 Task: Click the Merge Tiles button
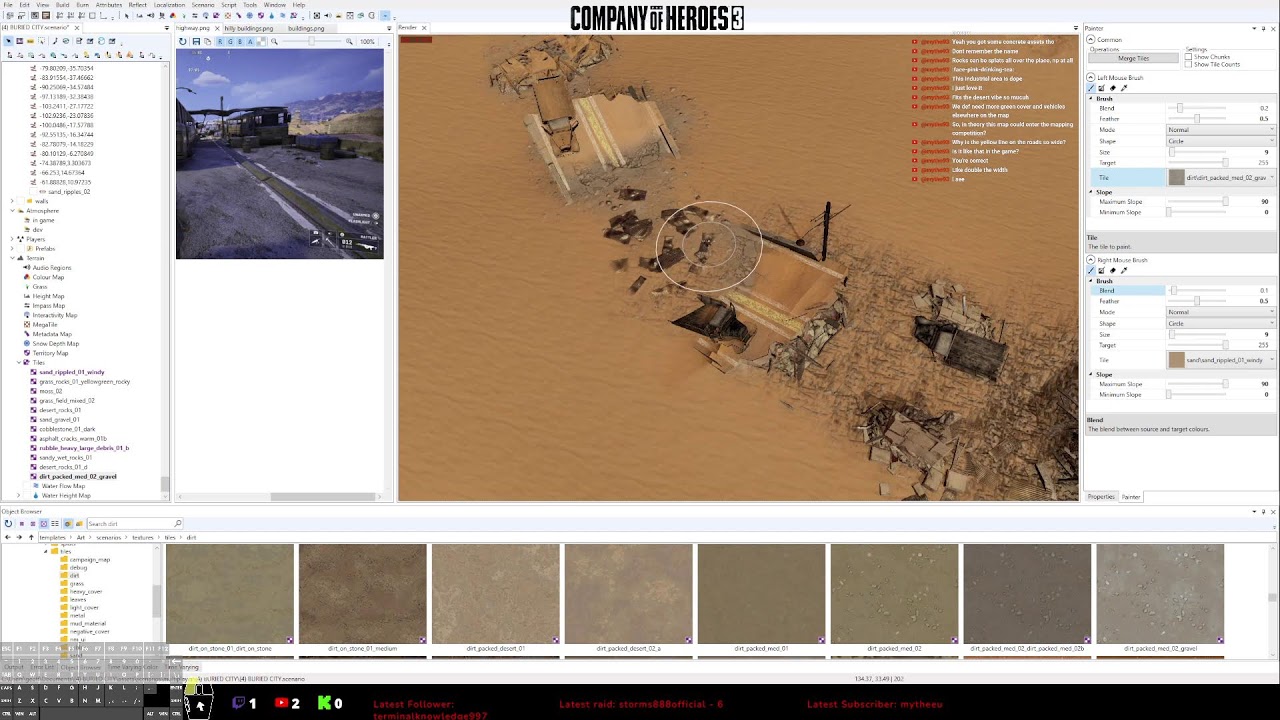(1133, 58)
